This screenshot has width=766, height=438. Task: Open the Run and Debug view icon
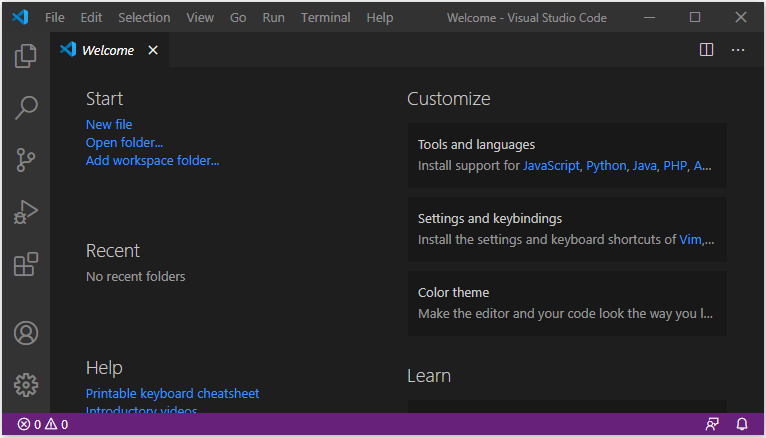point(25,212)
